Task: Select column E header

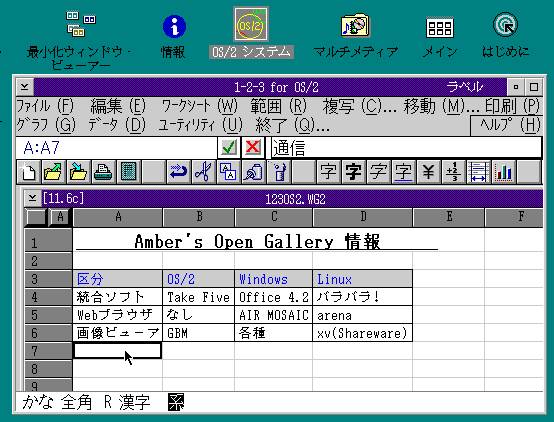Action: tap(449, 217)
